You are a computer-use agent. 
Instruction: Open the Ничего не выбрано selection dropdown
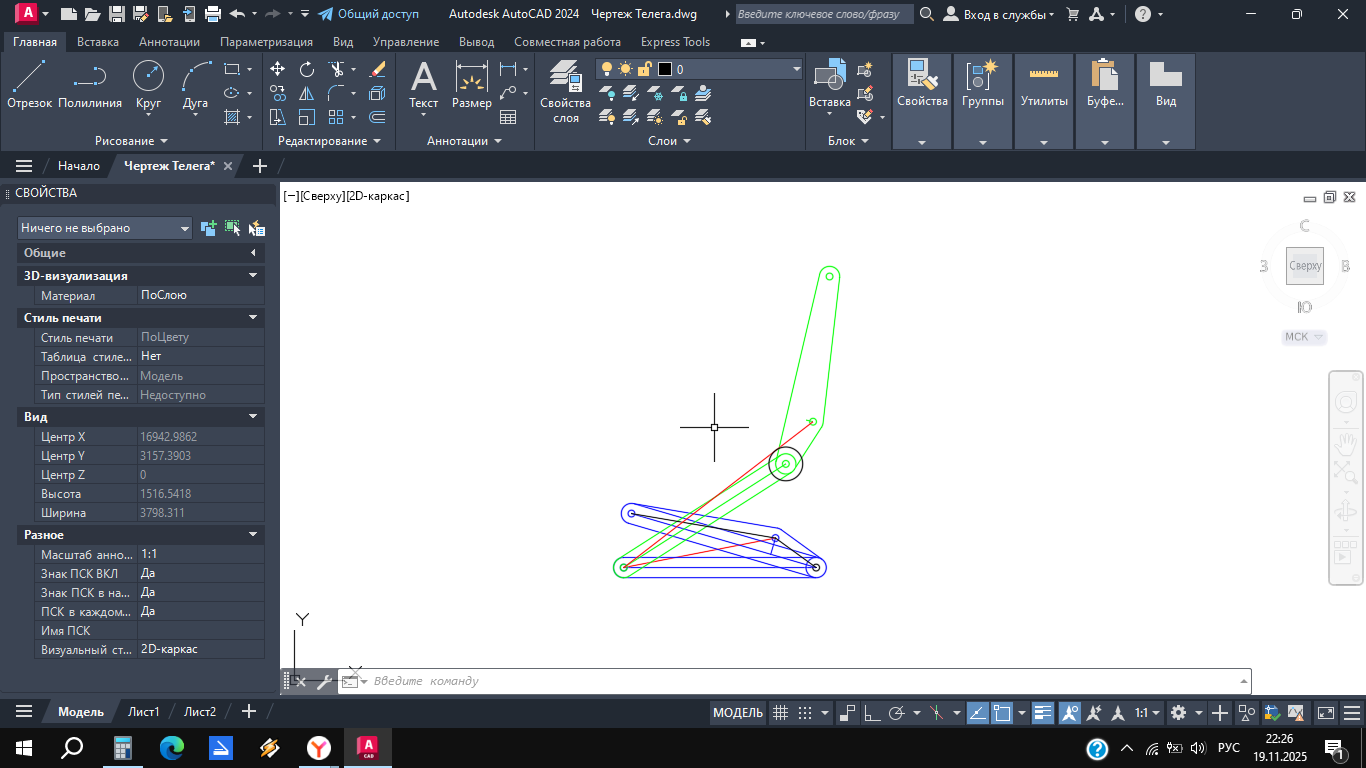click(105, 228)
